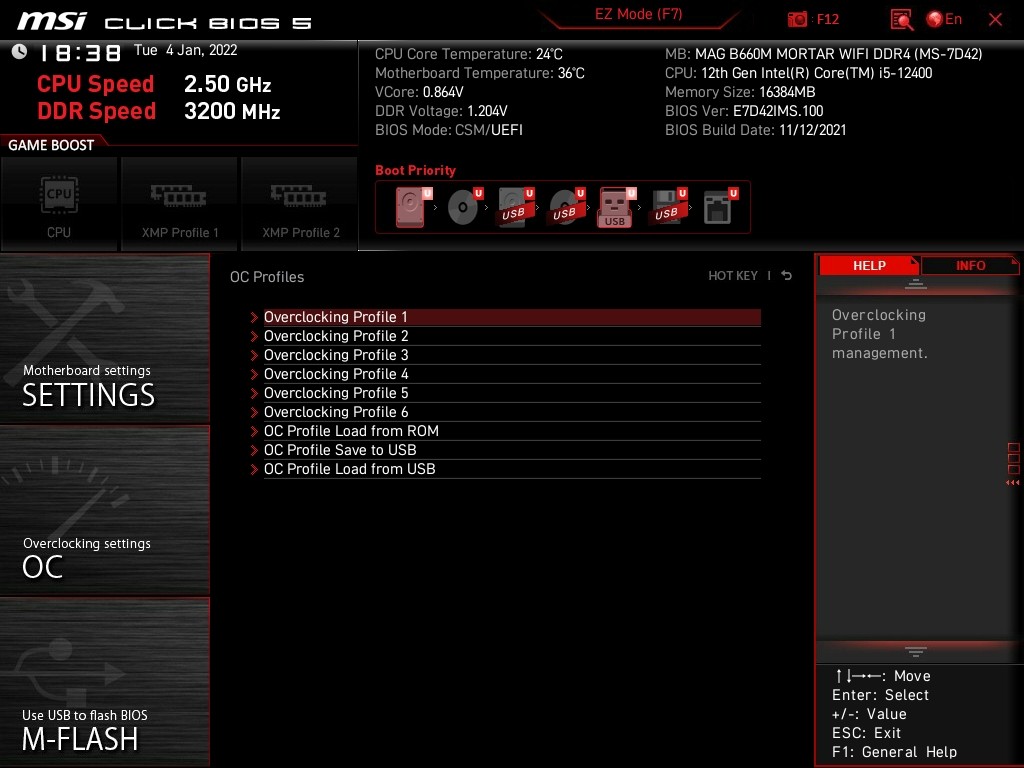Close the BIOS with the X icon
Screen dimensions: 1024x768
(x=995, y=20)
